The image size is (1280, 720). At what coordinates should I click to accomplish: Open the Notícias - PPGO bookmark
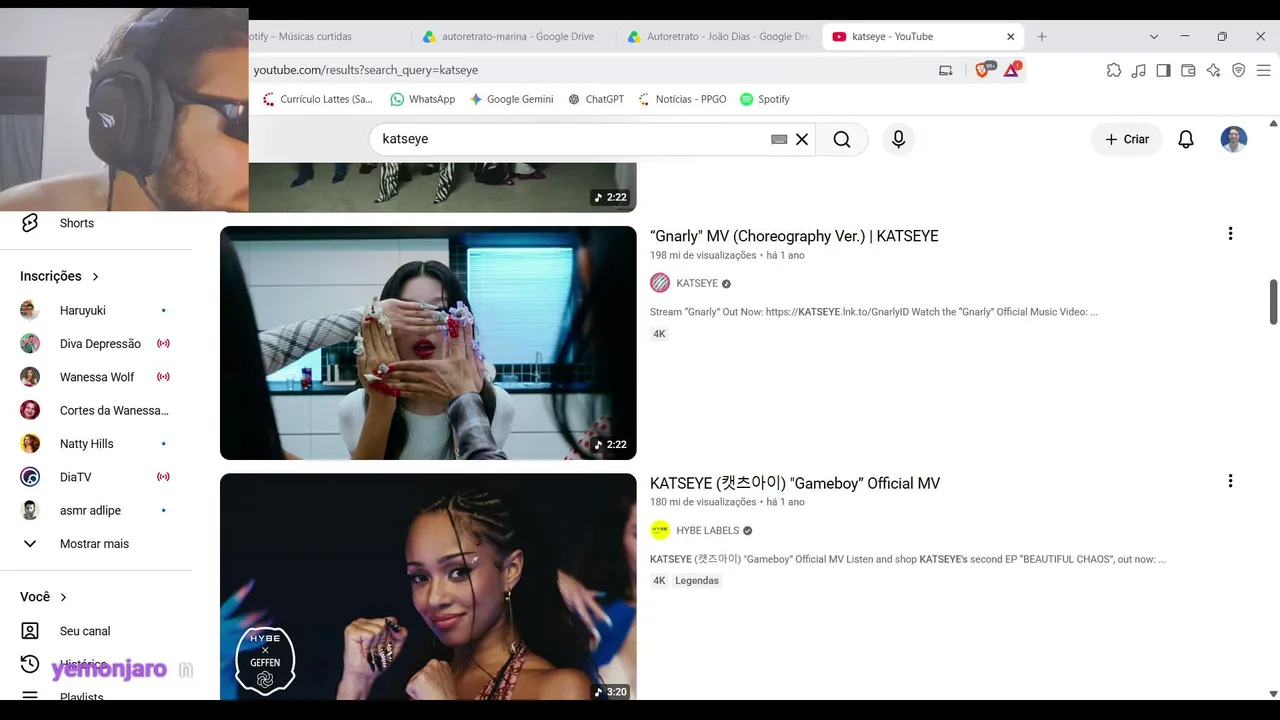click(x=682, y=99)
